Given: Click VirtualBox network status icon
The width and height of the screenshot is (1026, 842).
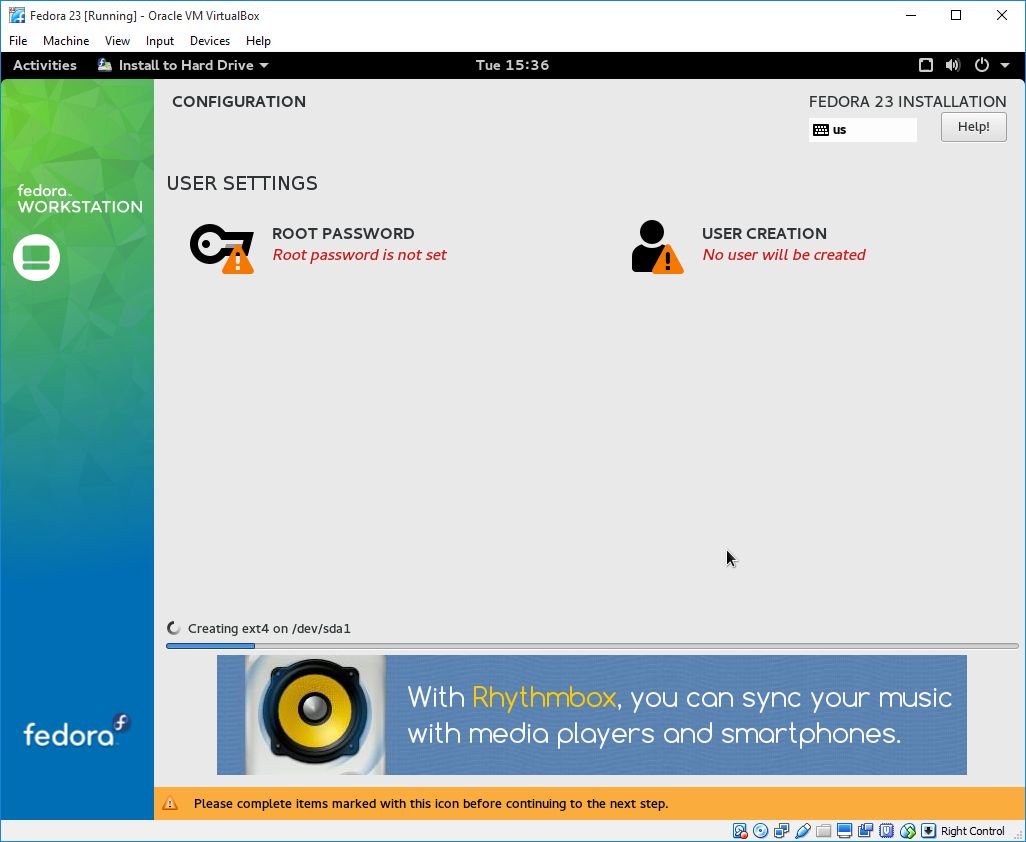Looking at the screenshot, I should 781,831.
